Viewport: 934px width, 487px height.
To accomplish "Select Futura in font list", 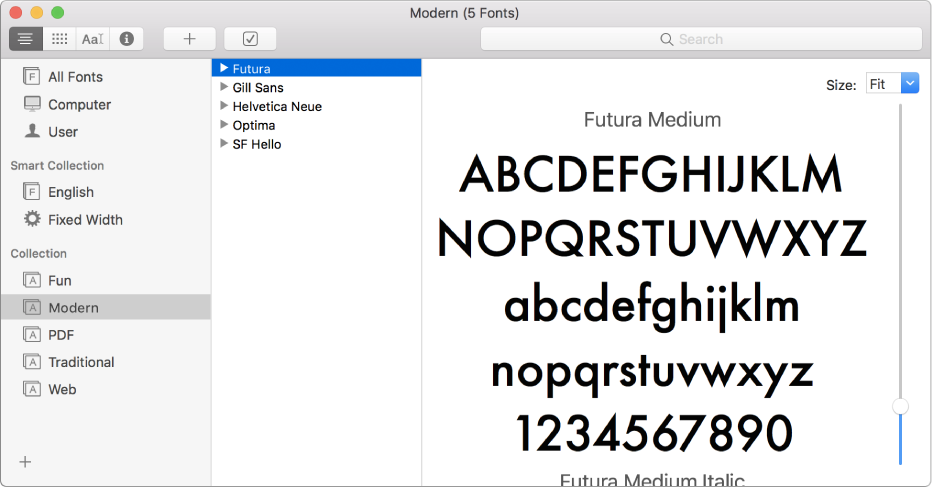I will coord(316,68).
